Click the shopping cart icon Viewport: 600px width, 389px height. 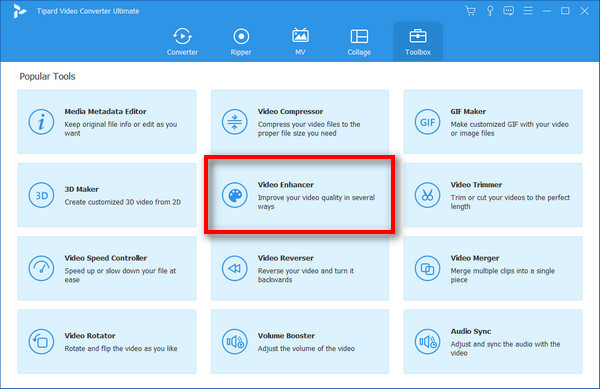coord(470,11)
